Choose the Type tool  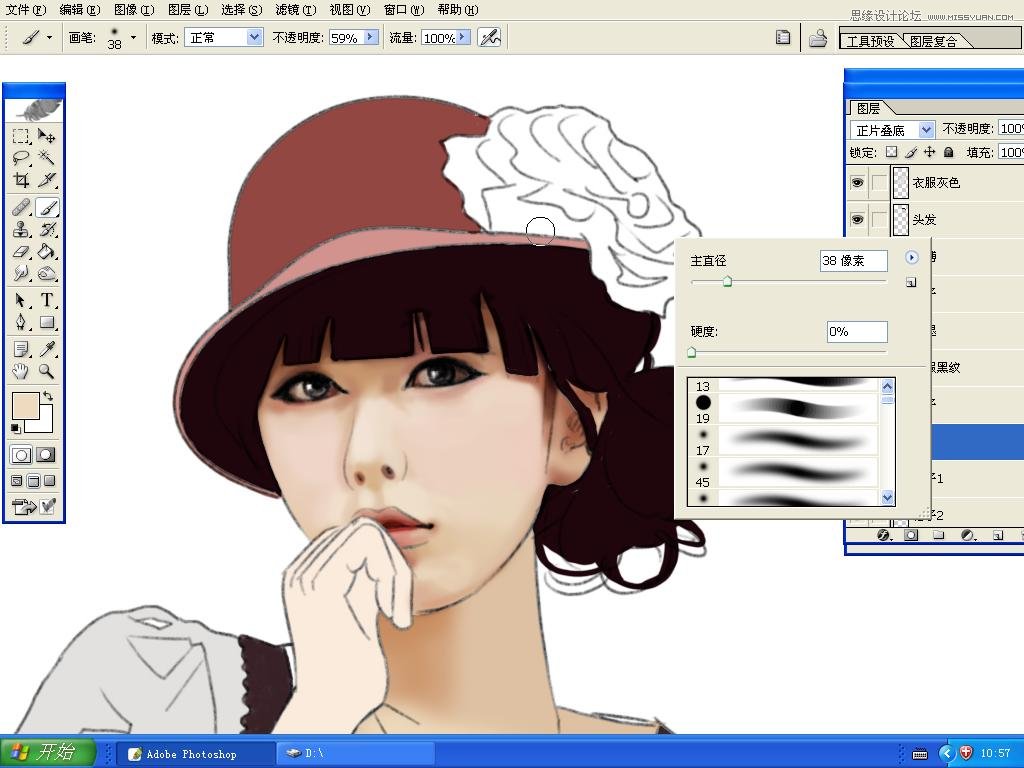(47, 300)
